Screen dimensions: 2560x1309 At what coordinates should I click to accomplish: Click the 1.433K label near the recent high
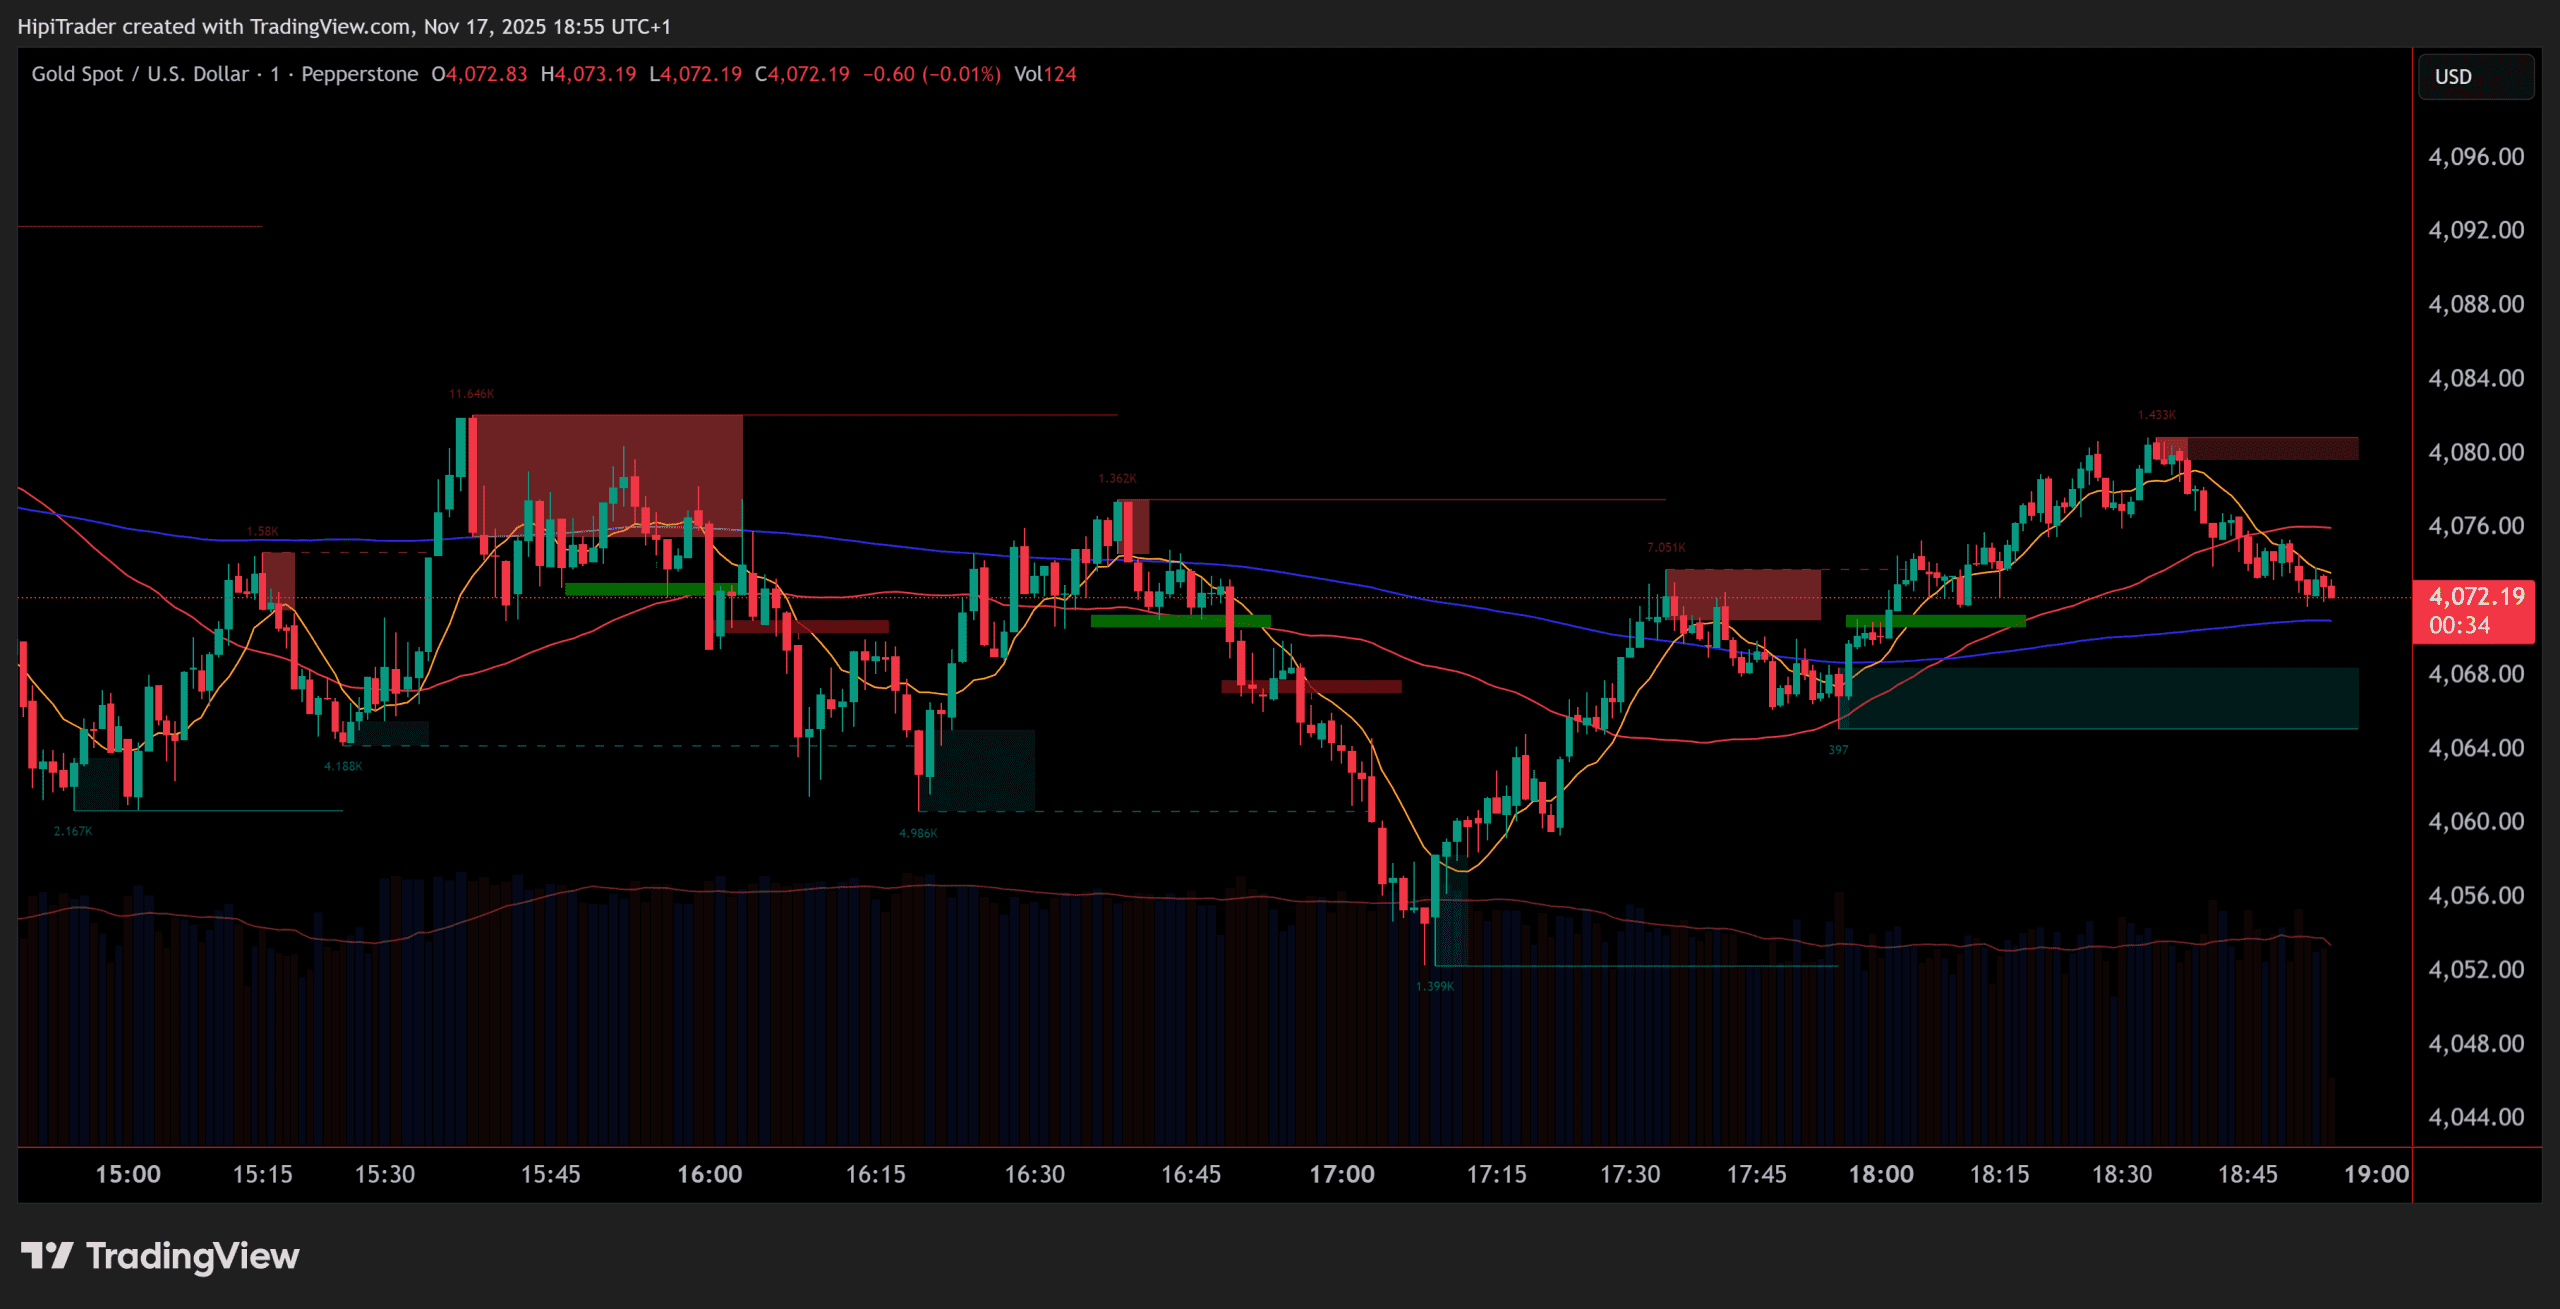pos(2156,415)
